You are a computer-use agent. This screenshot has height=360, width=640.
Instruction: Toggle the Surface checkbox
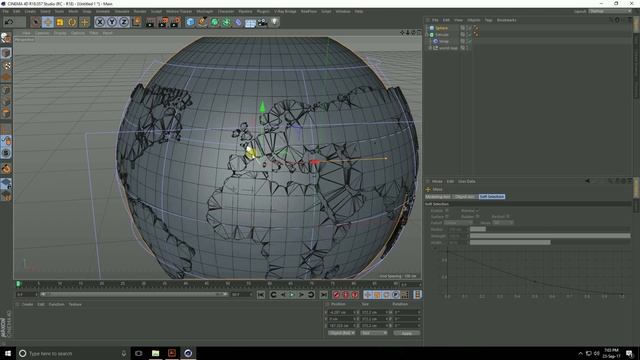pyautogui.click(x=447, y=216)
